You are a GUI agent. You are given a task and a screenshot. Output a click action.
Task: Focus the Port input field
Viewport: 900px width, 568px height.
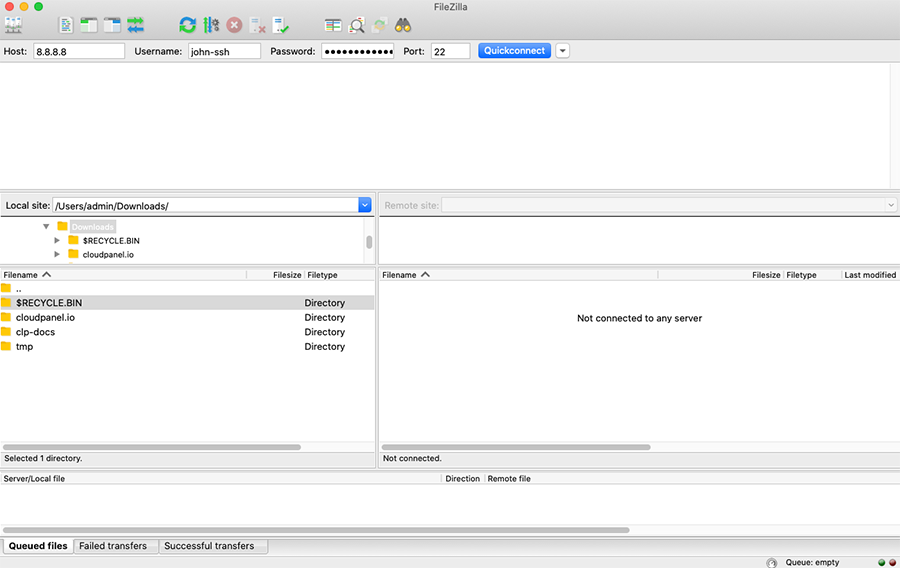point(450,51)
